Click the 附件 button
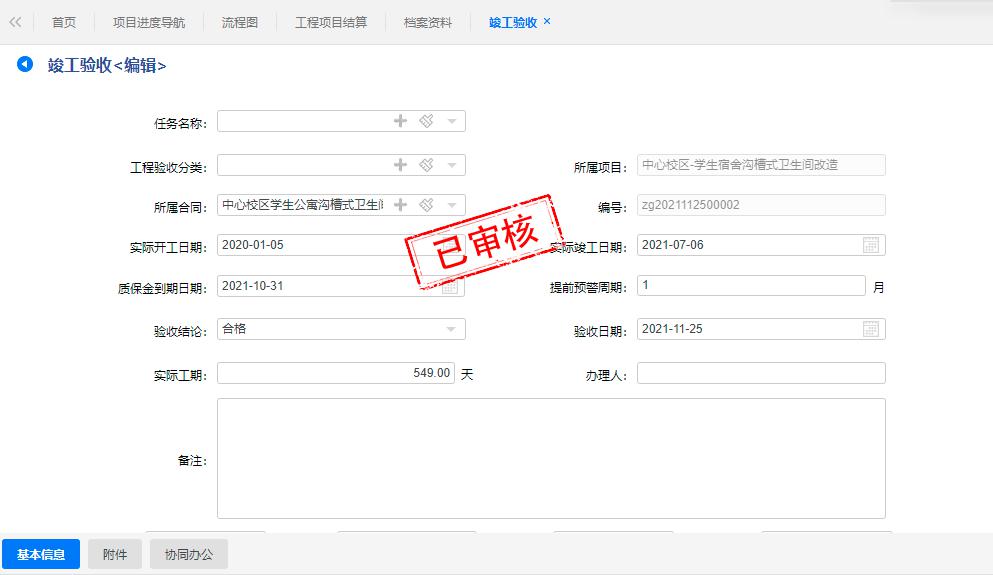 [115, 554]
